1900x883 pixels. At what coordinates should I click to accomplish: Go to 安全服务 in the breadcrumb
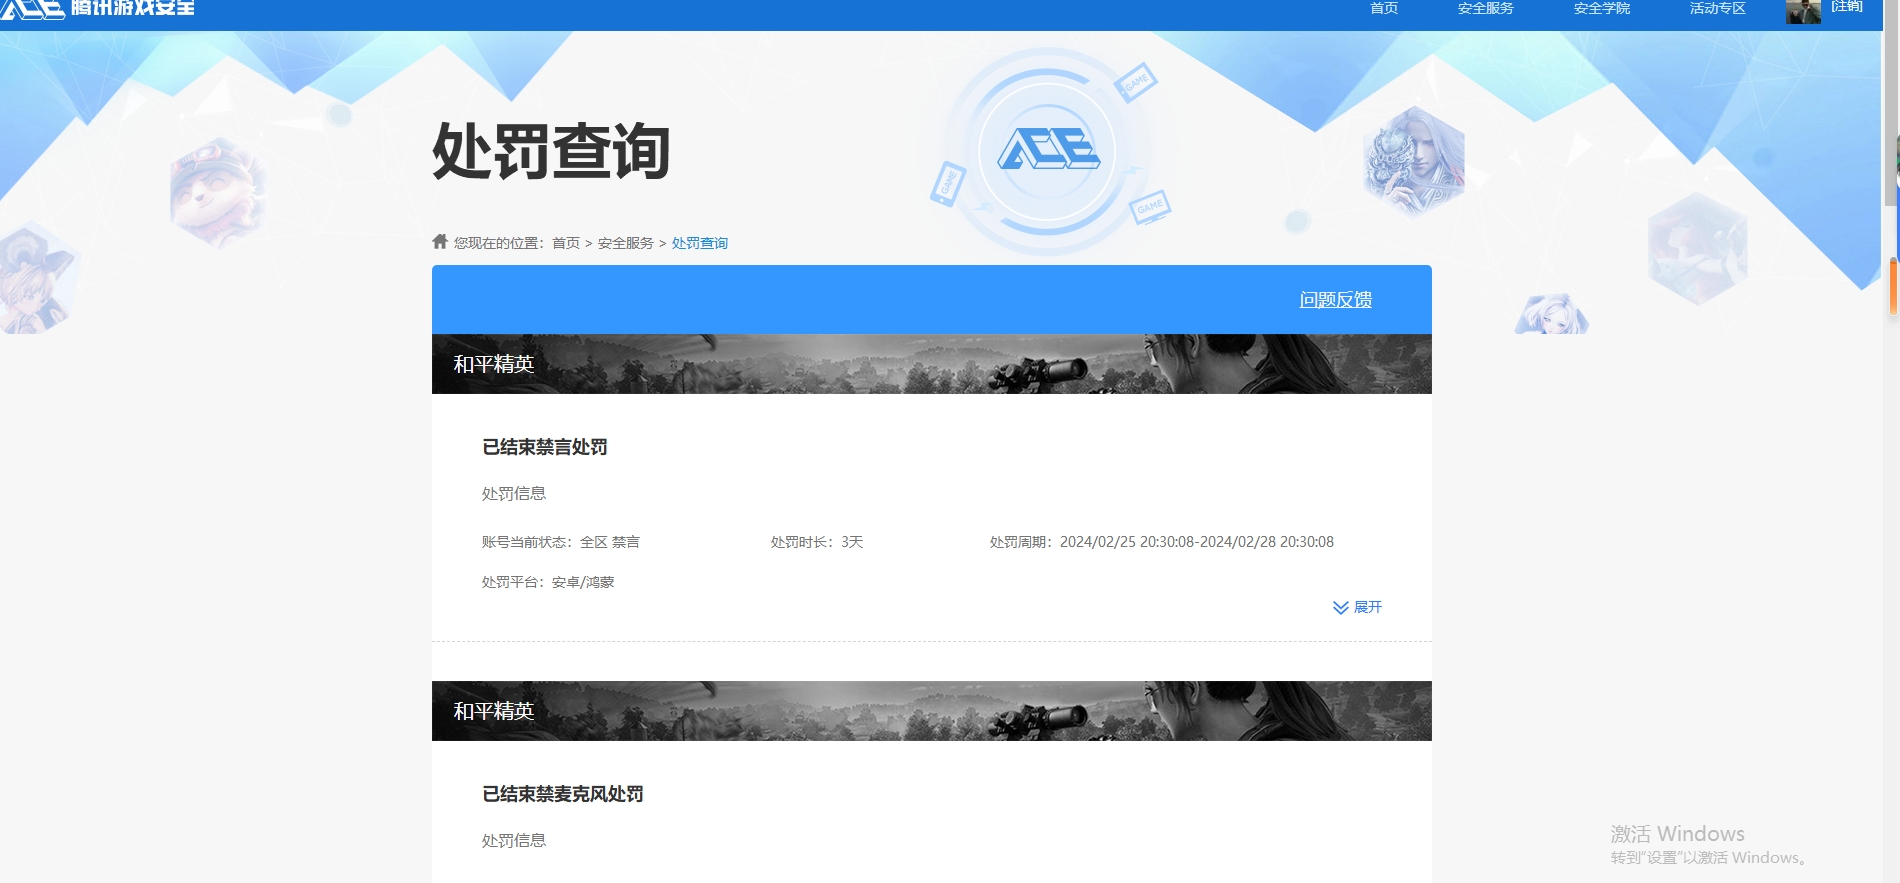pos(626,243)
